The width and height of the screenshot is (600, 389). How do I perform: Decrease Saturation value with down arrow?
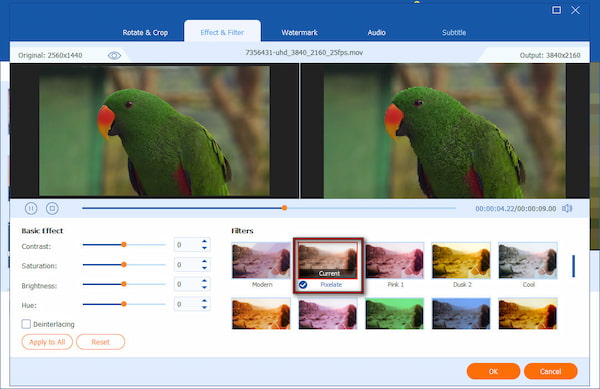(204, 268)
